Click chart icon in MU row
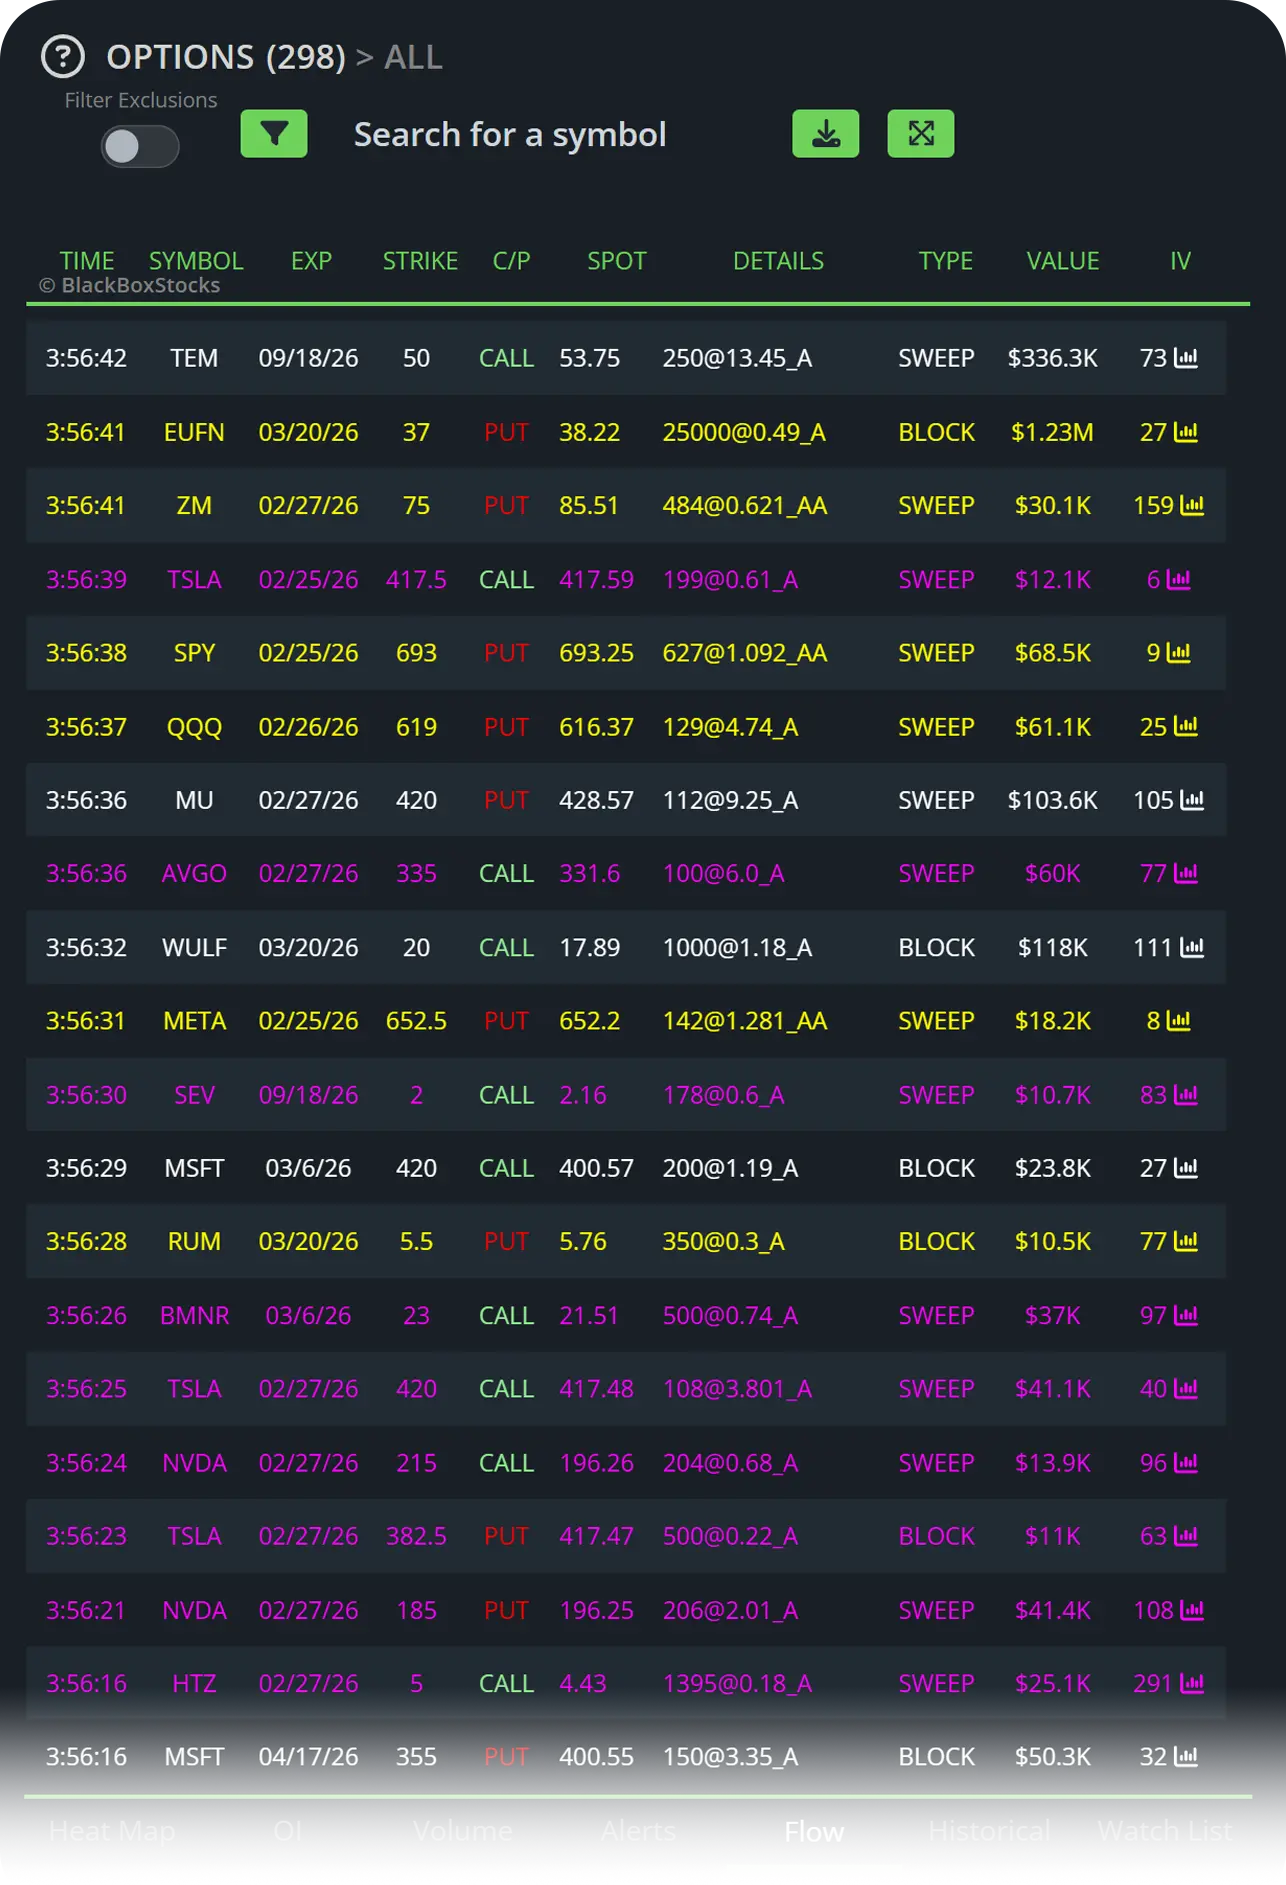Image resolution: width=1286 pixels, height=1885 pixels. point(1192,800)
